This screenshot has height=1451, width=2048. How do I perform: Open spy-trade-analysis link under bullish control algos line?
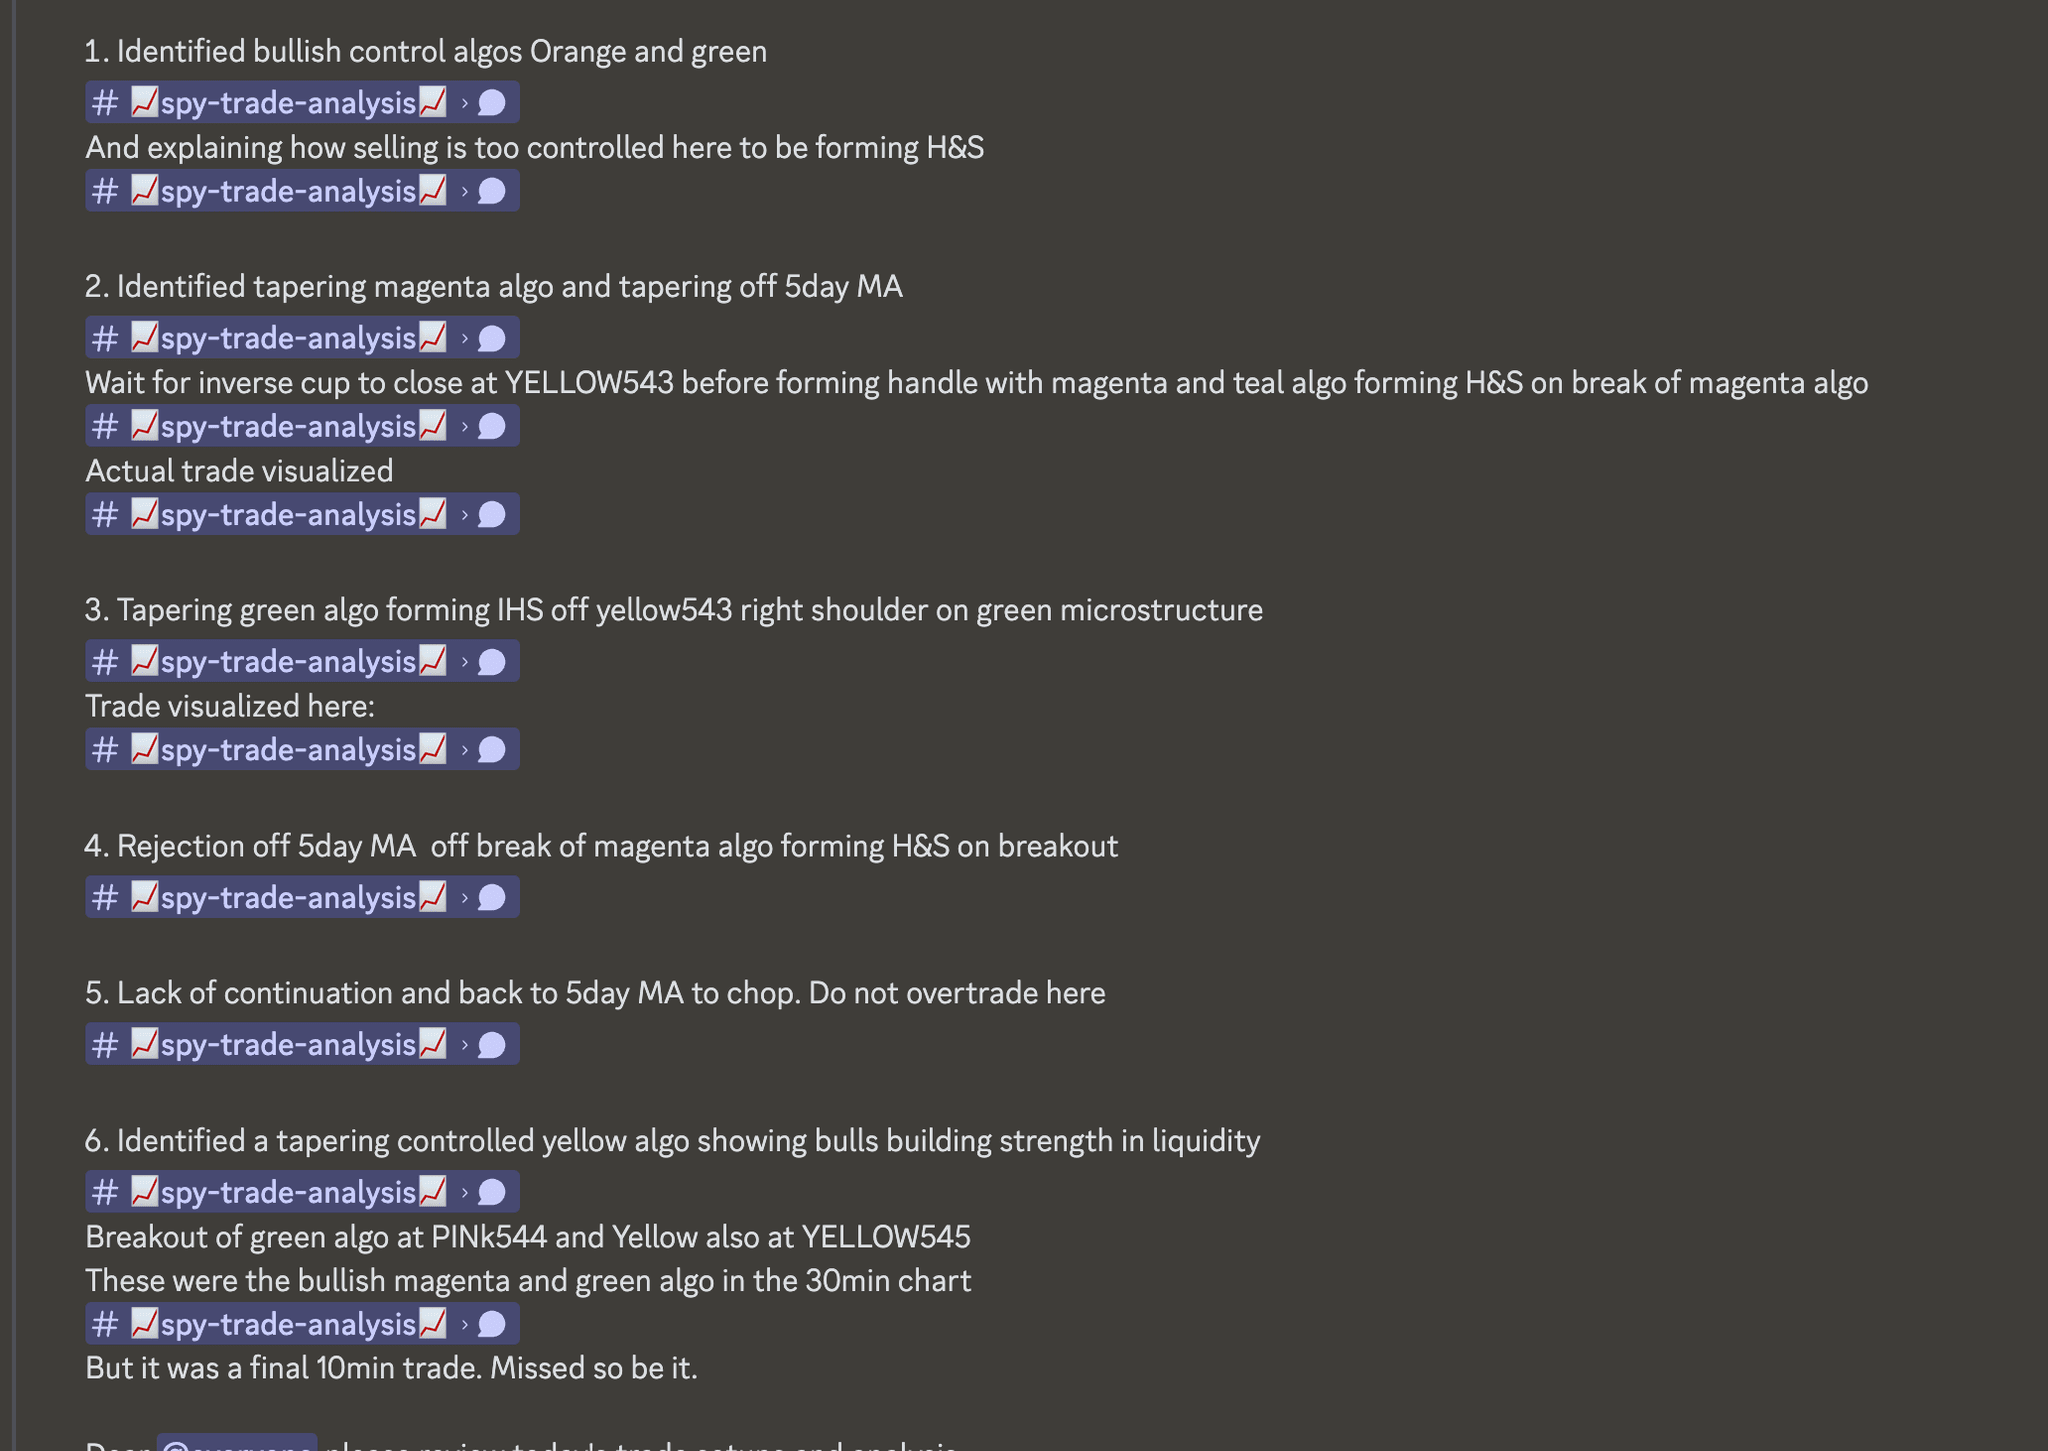click(288, 103)
